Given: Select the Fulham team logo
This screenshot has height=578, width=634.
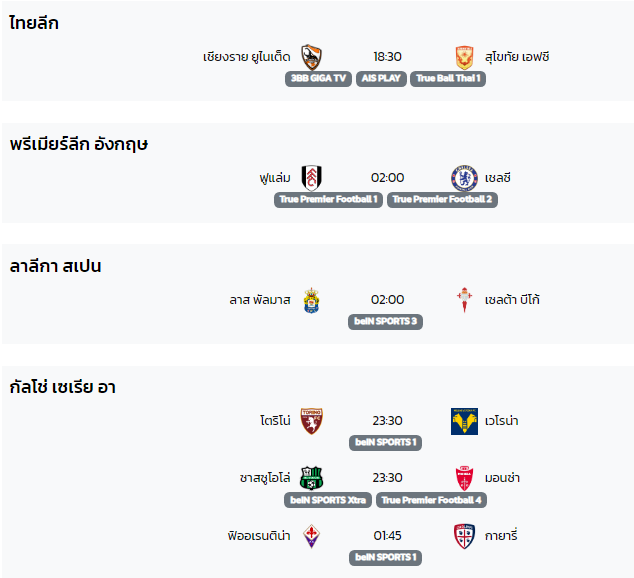Looking at the screenshot, I should pos(311,178).
